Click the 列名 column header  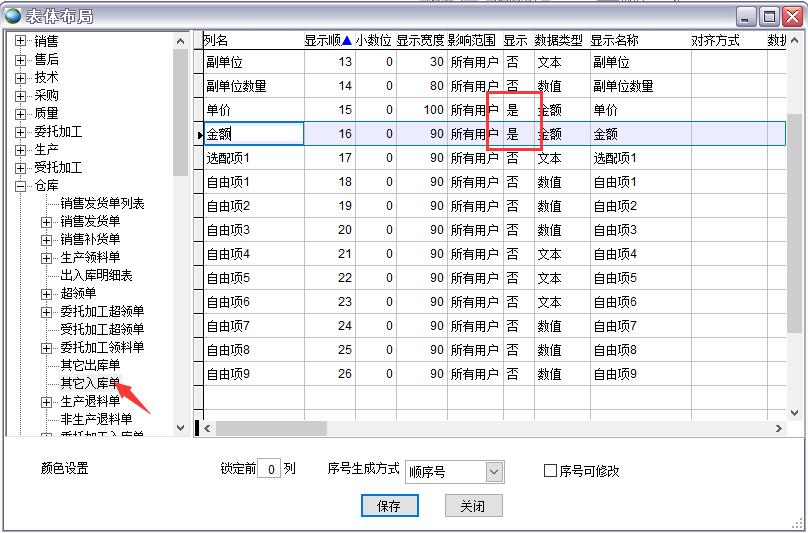tap(217, 41)
